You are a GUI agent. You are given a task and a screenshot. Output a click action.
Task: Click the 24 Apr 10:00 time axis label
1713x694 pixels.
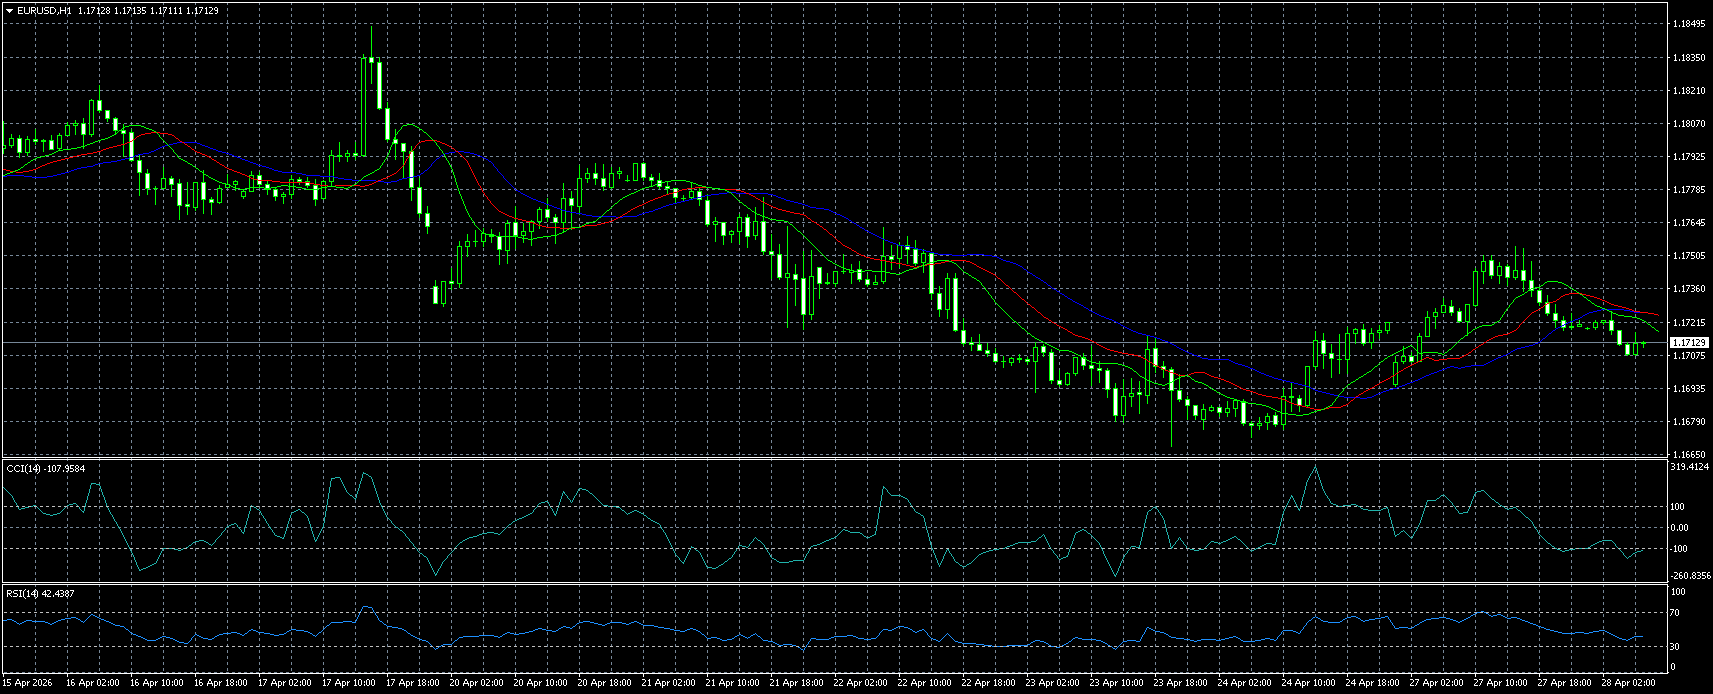coord(1309,683)
